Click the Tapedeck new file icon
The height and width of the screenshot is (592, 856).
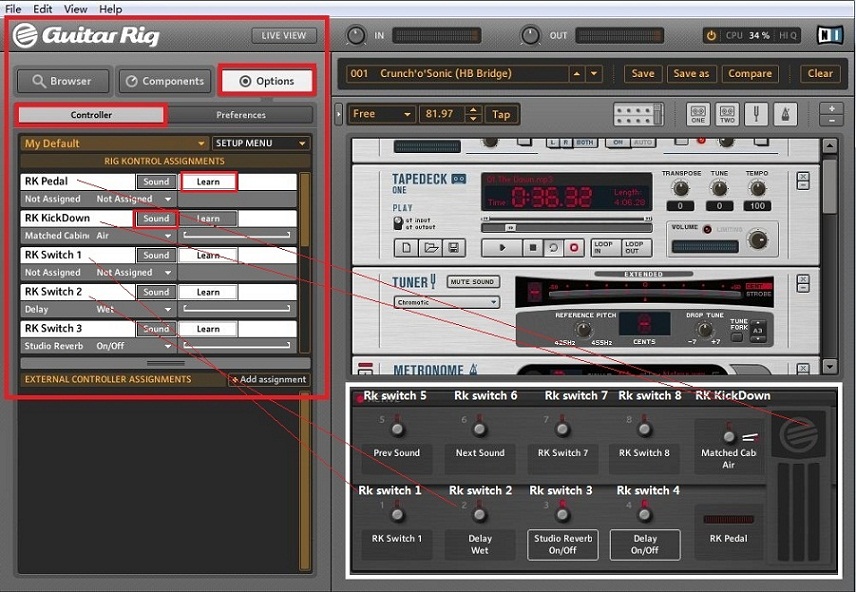pos(406,248)
